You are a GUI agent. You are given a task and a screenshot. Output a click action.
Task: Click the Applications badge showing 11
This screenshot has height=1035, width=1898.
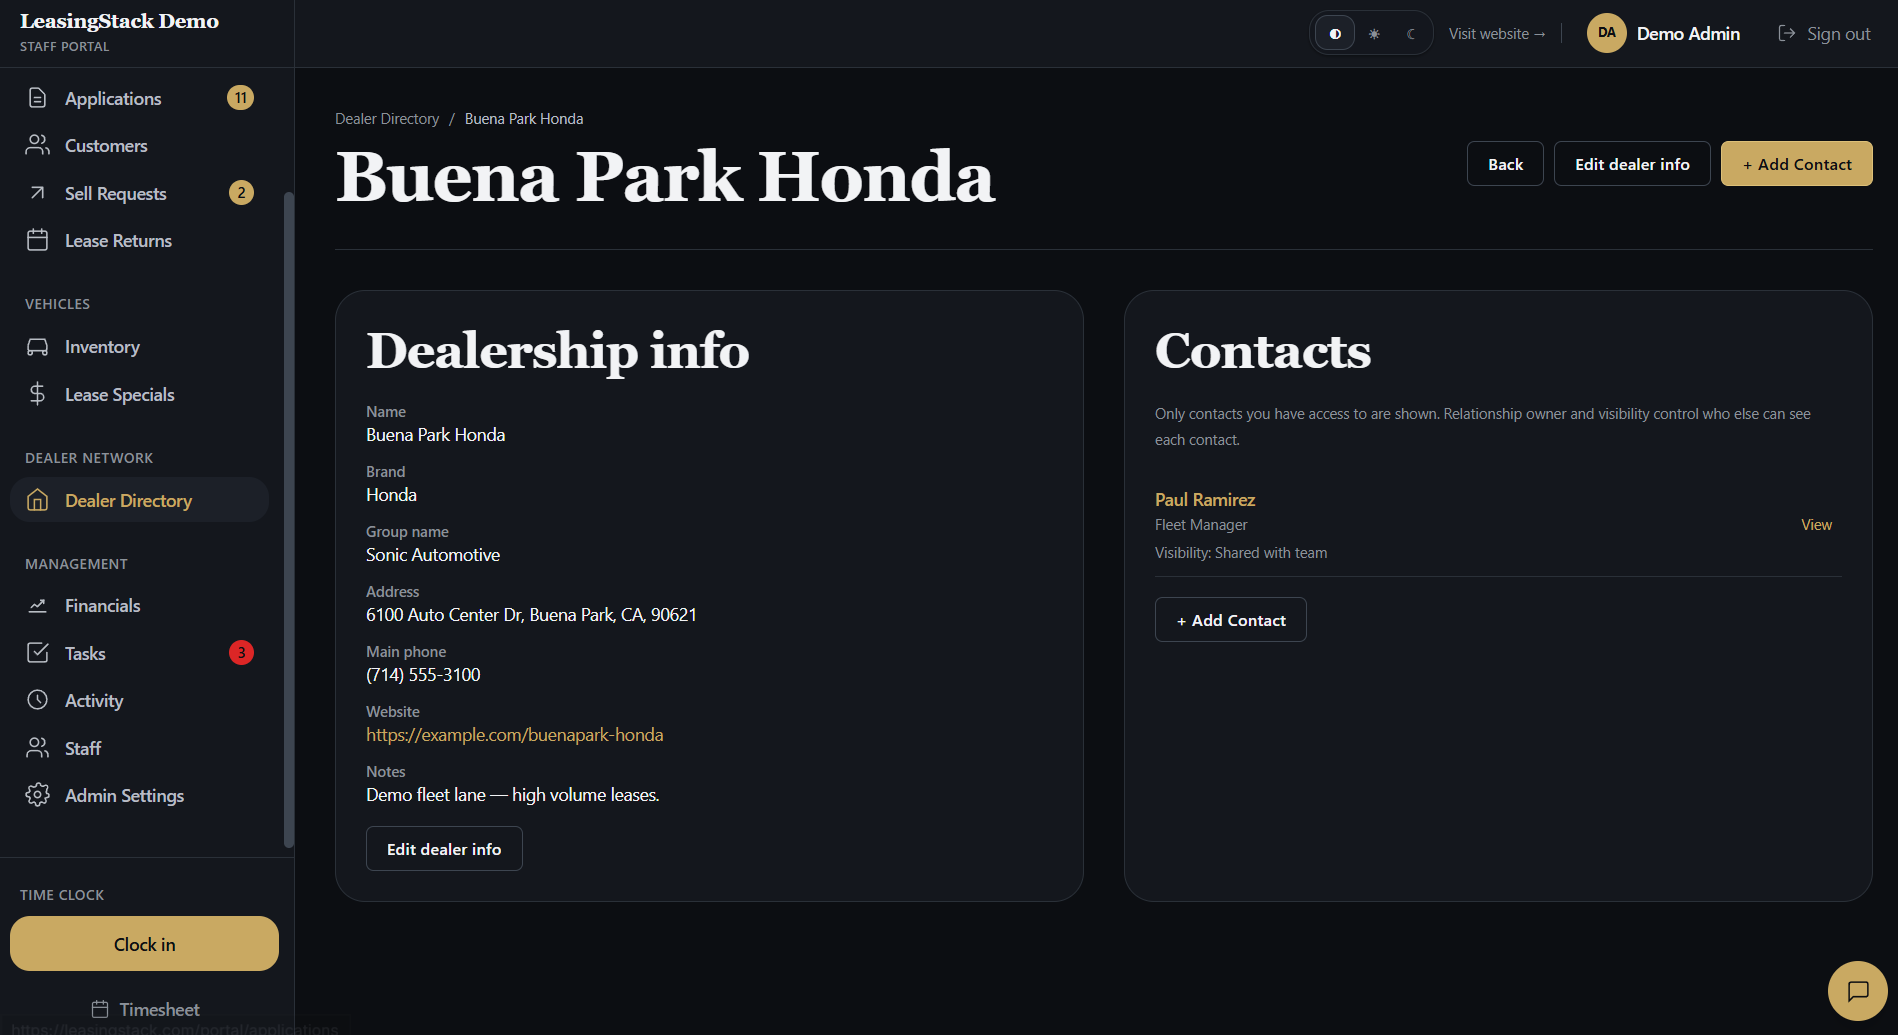pos(241,98)
